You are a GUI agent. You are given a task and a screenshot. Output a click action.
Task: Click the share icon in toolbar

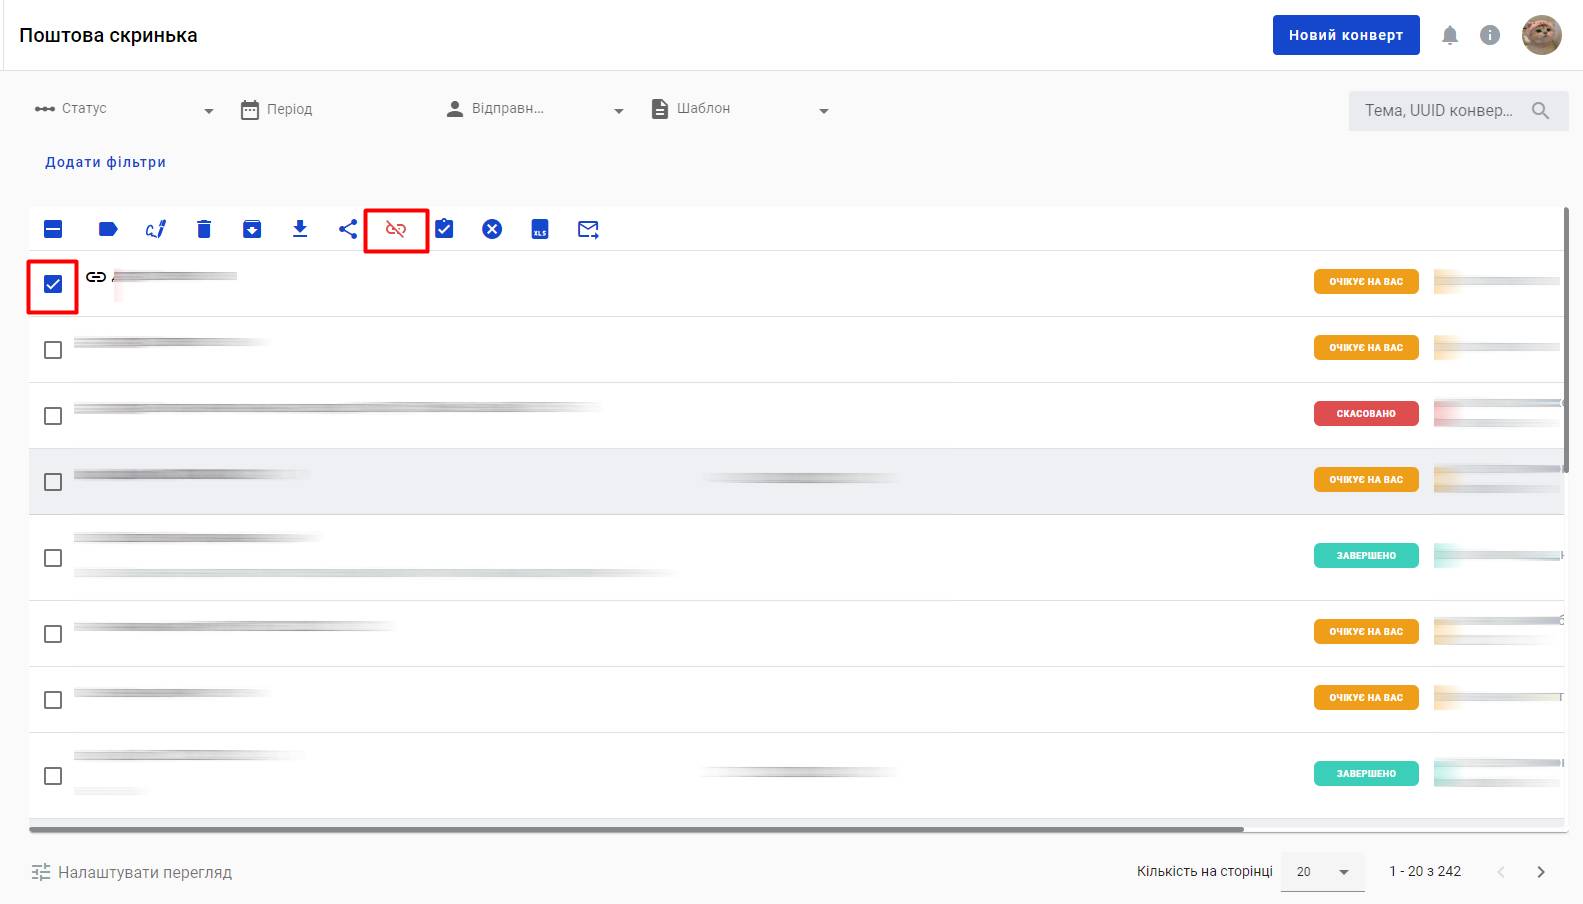pos(348,230)
